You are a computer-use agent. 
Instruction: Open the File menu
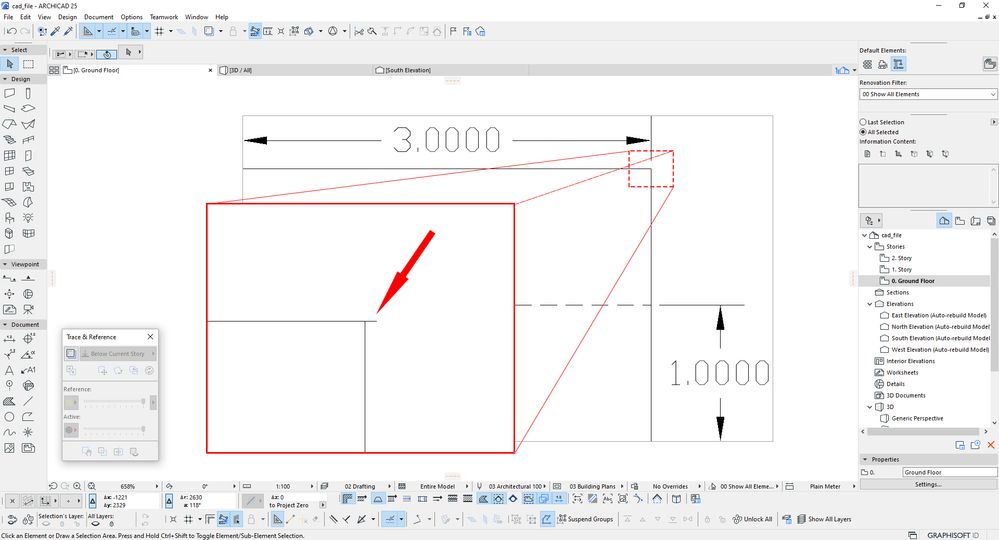tap(8, 17)
